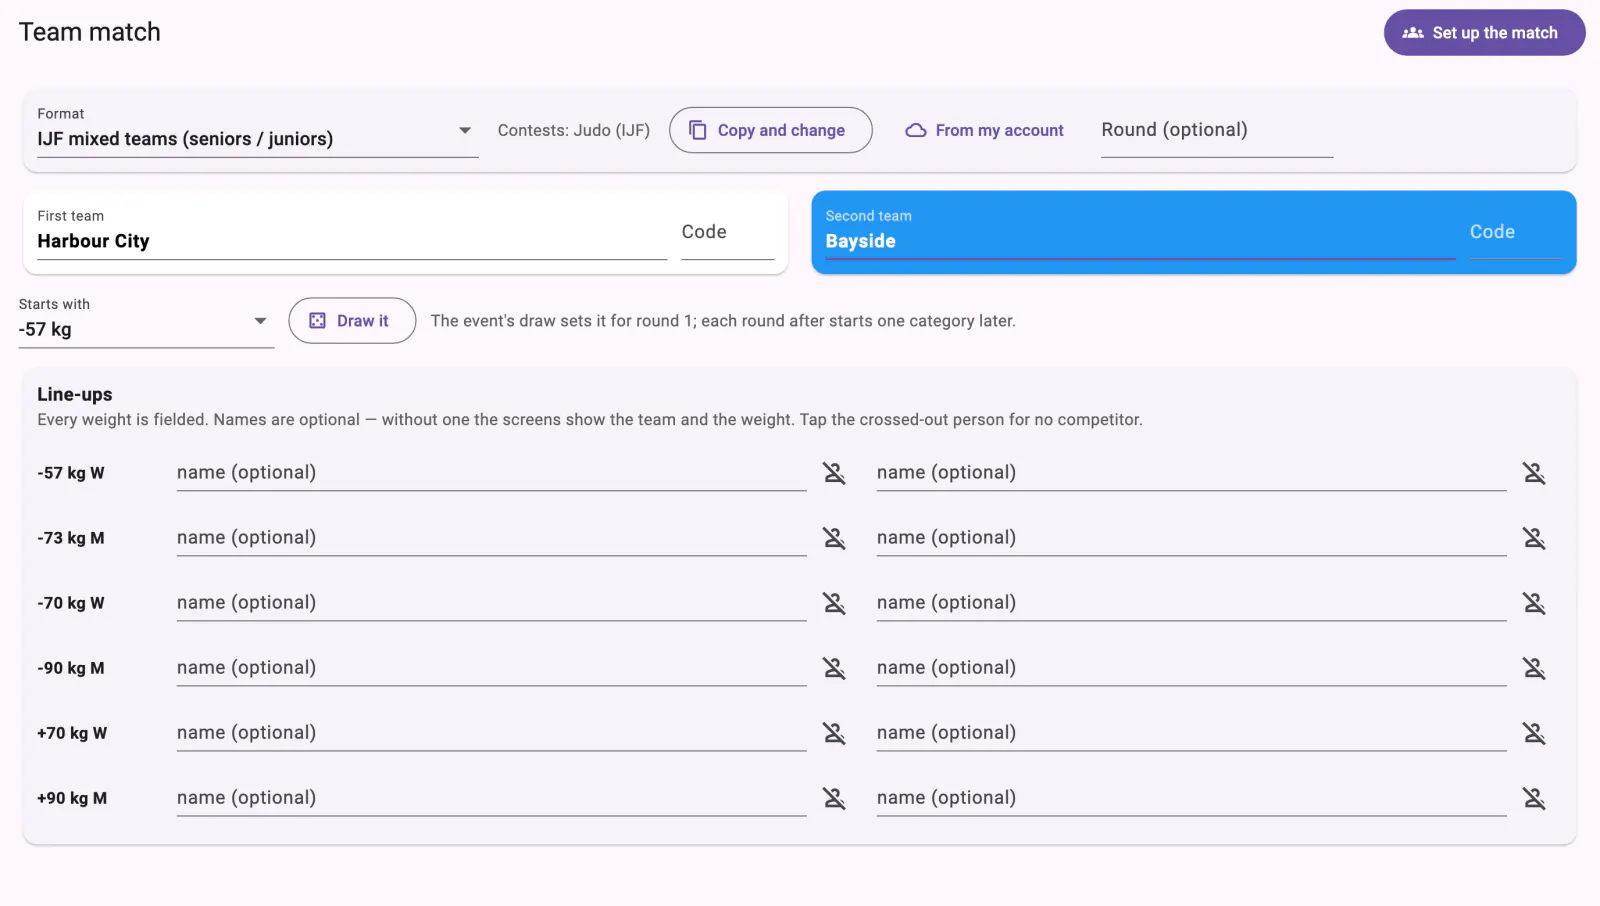This screenshot has height=906, width=1600.
Task: Click the 'Line-ups' heading
Action: pyautogui.click(x=75, y=394)
